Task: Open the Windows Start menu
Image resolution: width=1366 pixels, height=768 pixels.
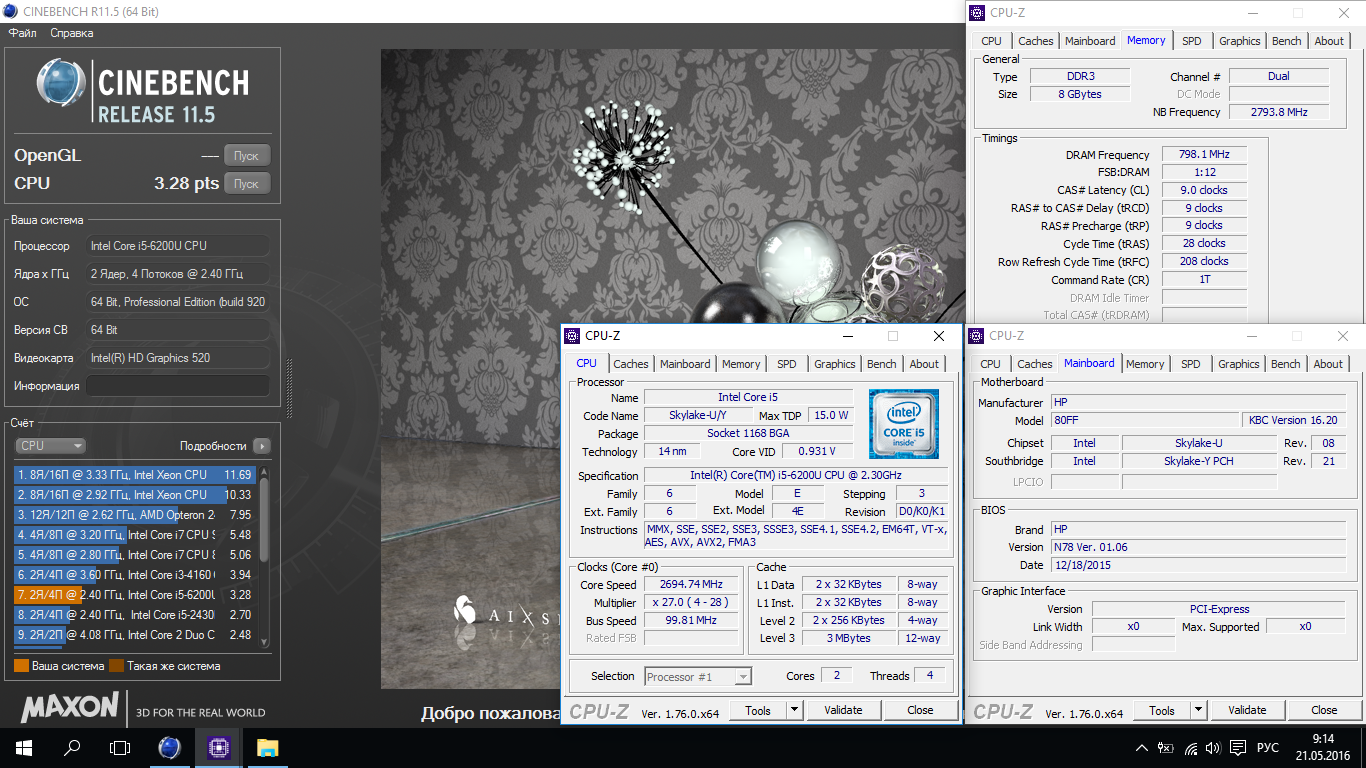Action: point(23,747)
